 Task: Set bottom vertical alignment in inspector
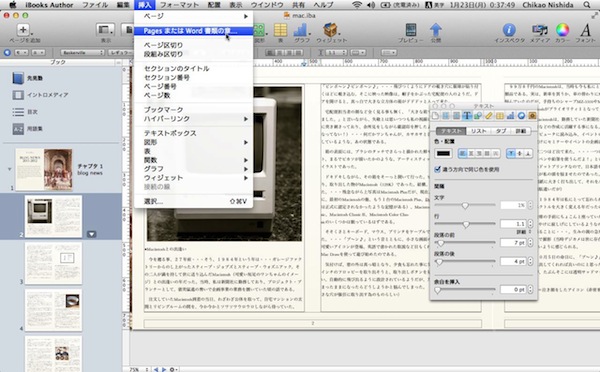(528, 153)
